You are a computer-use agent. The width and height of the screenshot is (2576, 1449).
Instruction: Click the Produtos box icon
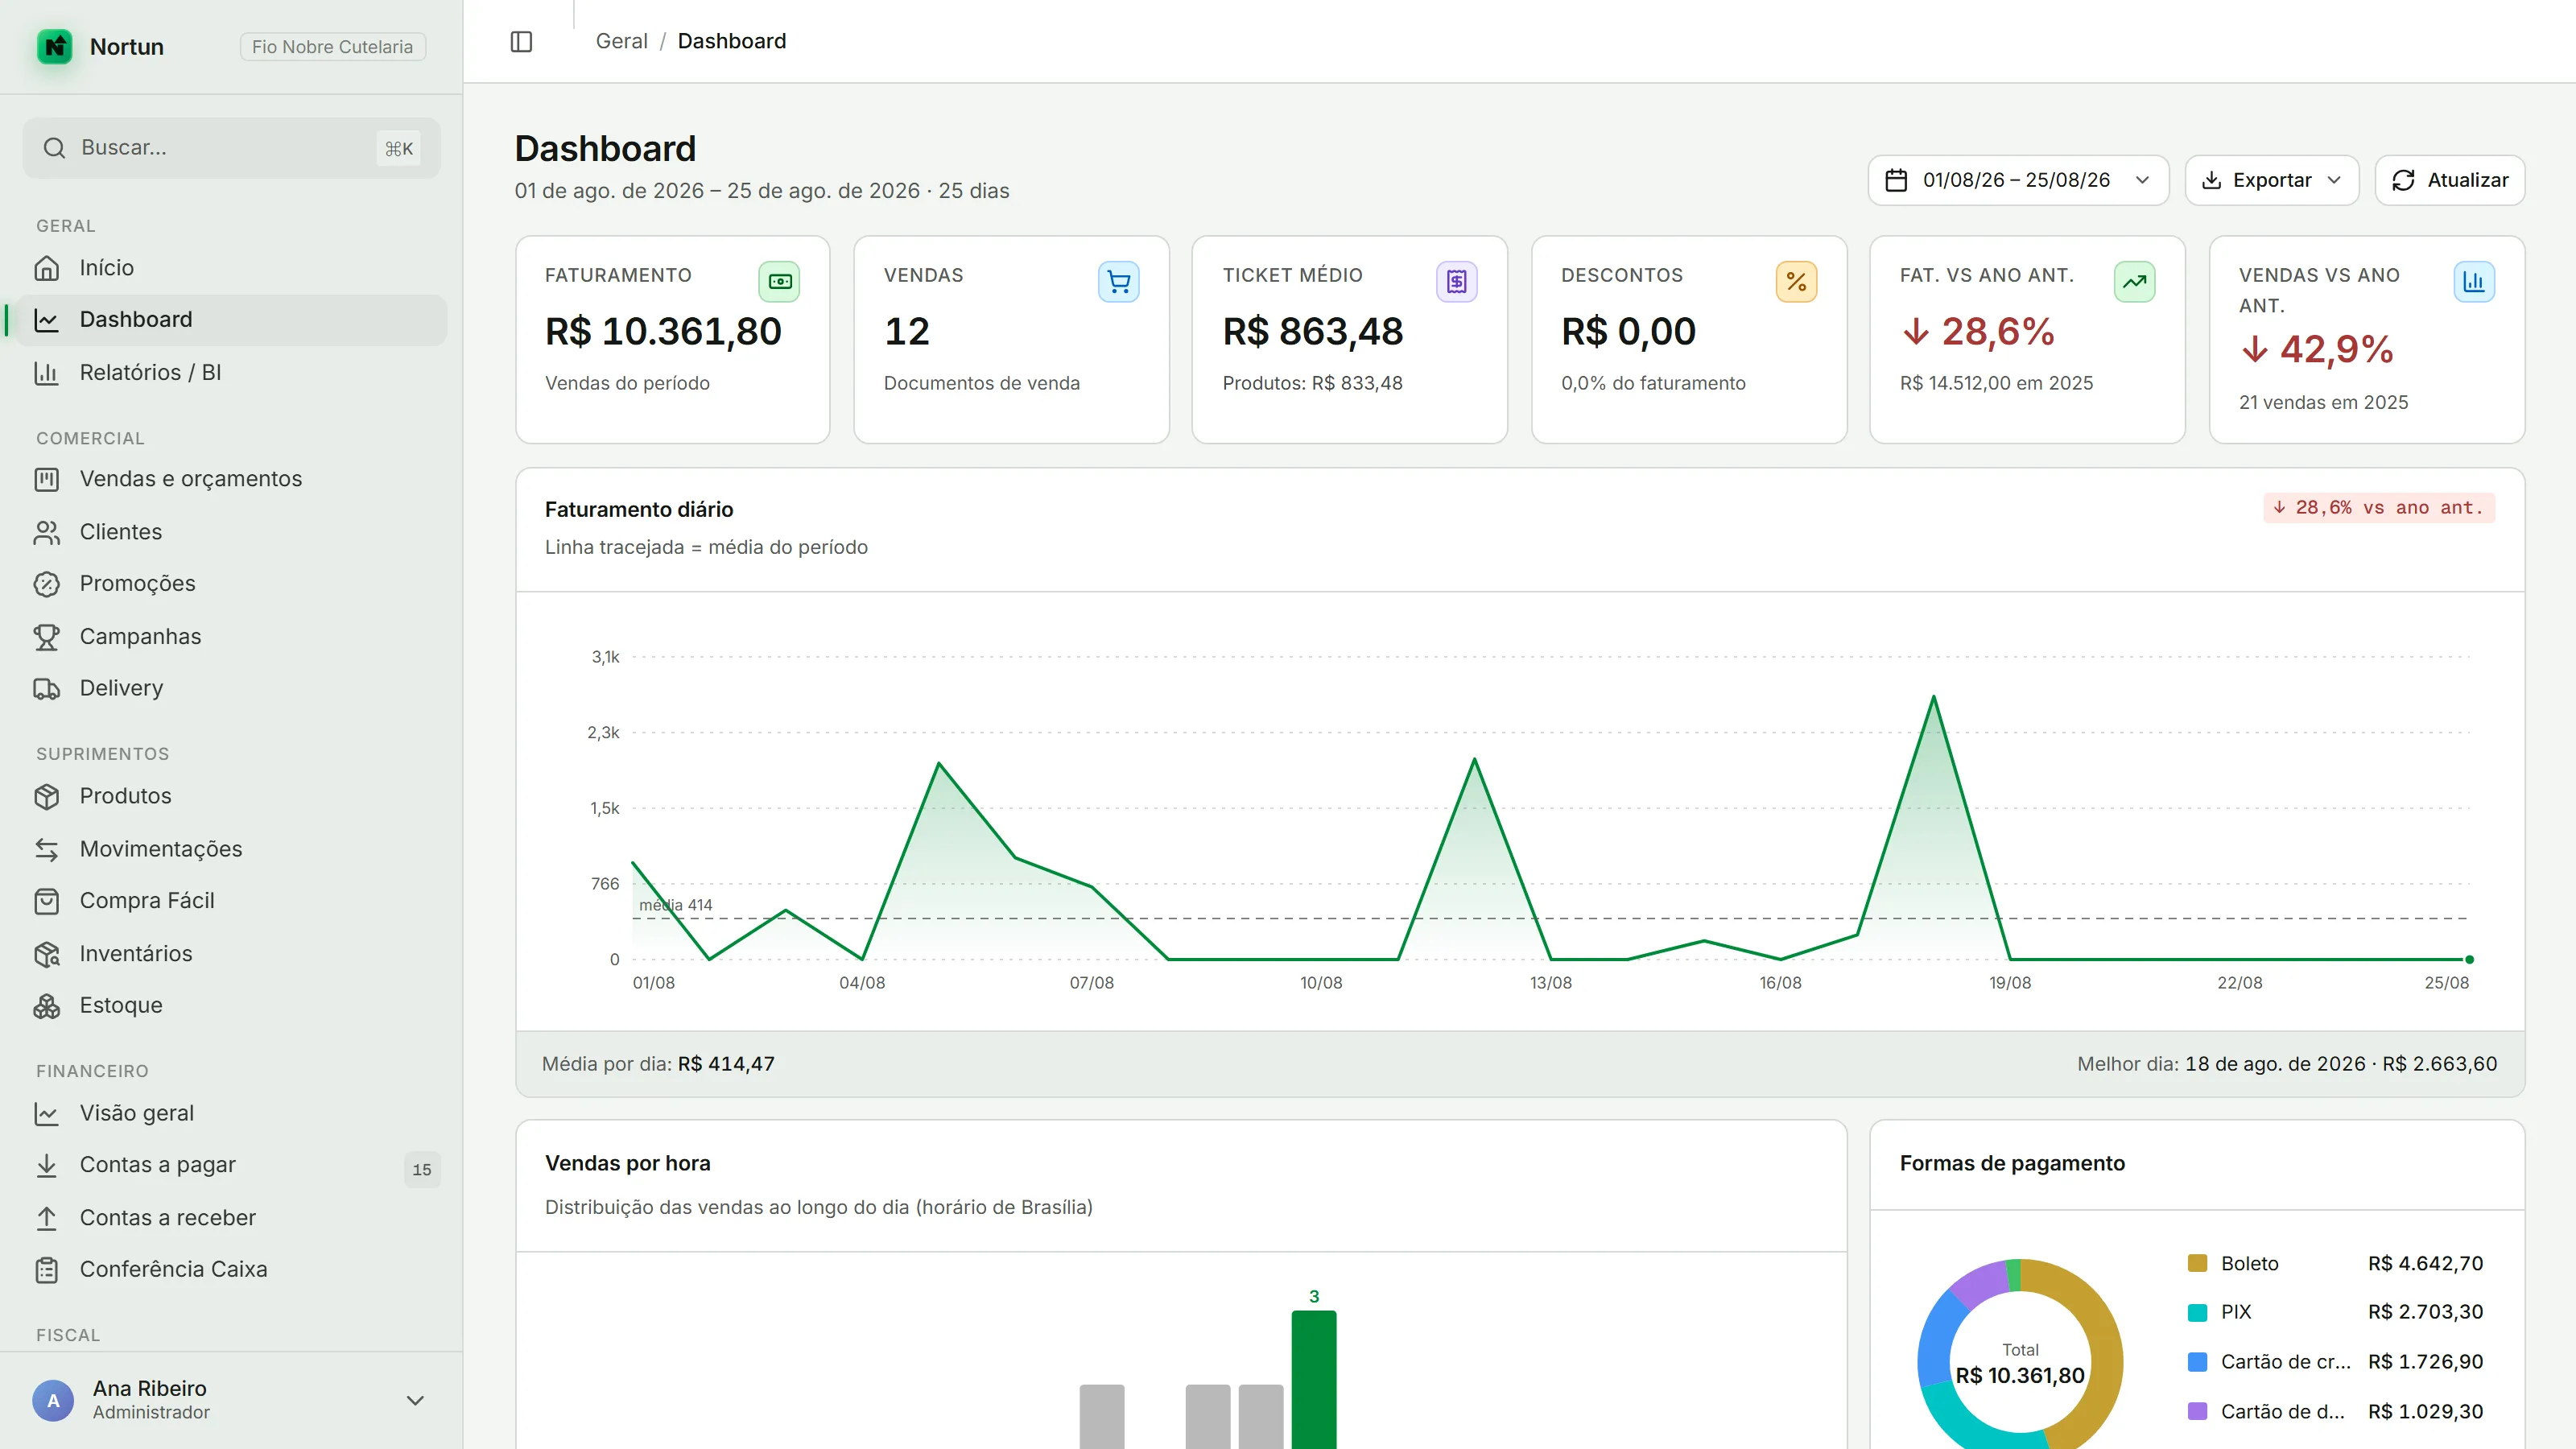point(46,796)
